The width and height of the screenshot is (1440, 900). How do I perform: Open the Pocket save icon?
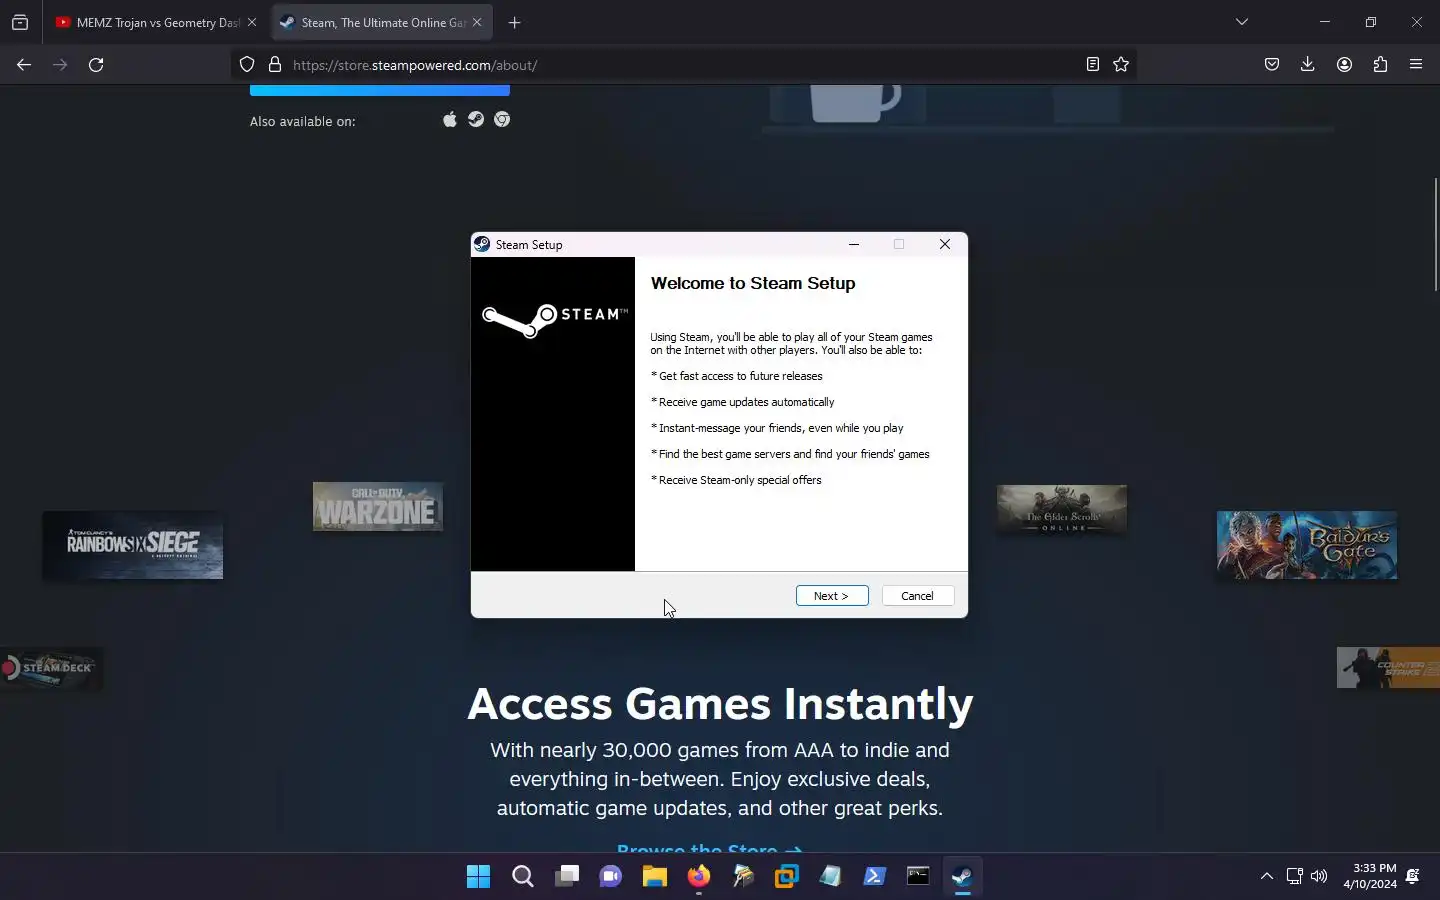click(1272, 65)
